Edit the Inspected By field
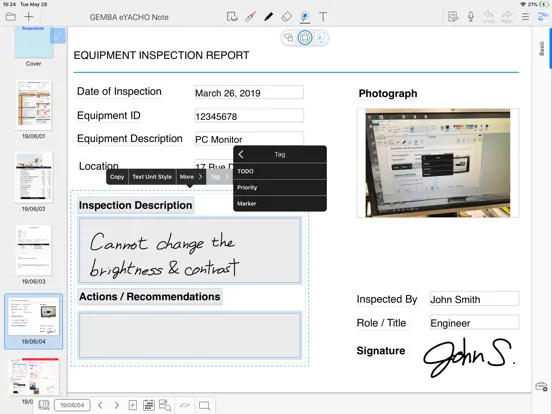 474,299
